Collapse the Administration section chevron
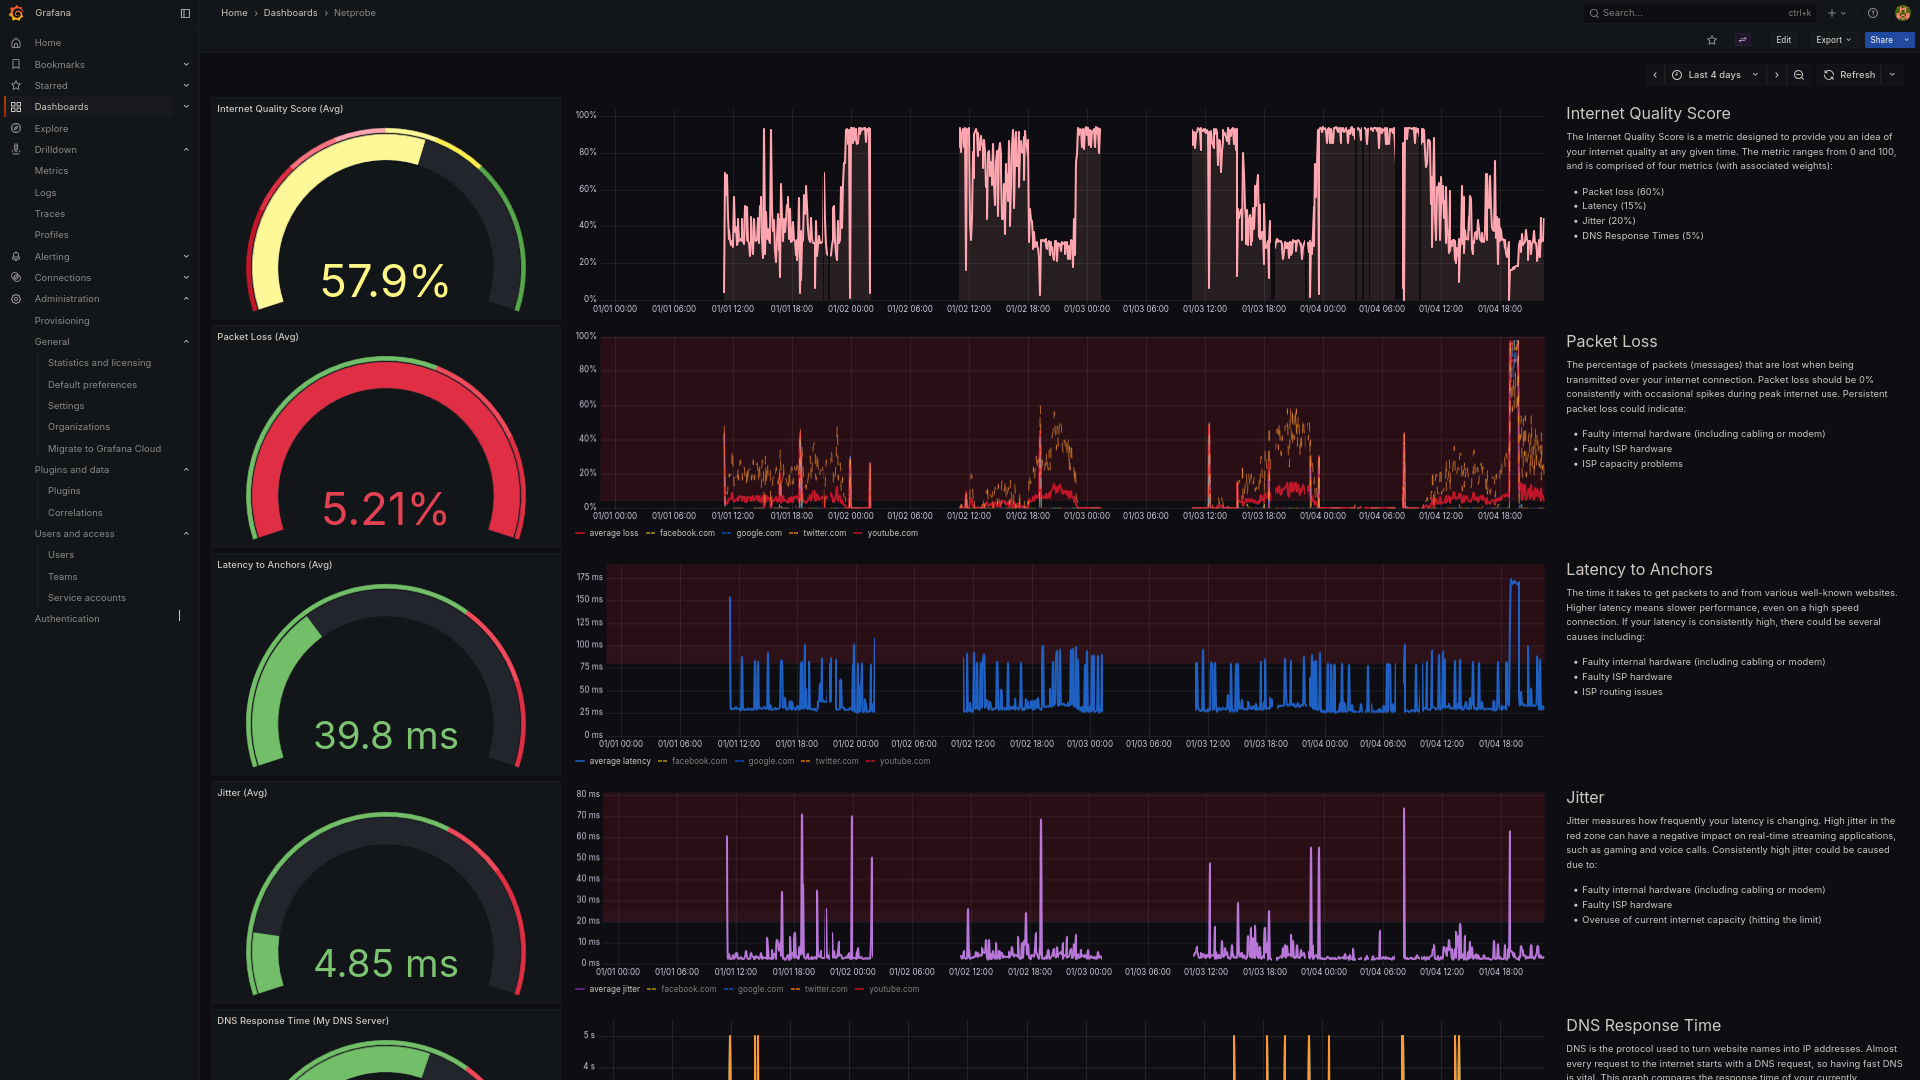The image size is (1920, 1080). point(186,299)
